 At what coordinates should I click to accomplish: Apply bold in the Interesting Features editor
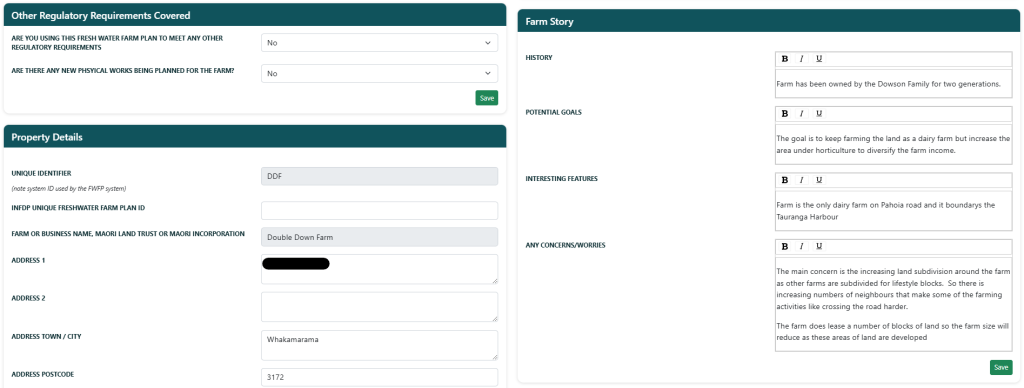784,180
